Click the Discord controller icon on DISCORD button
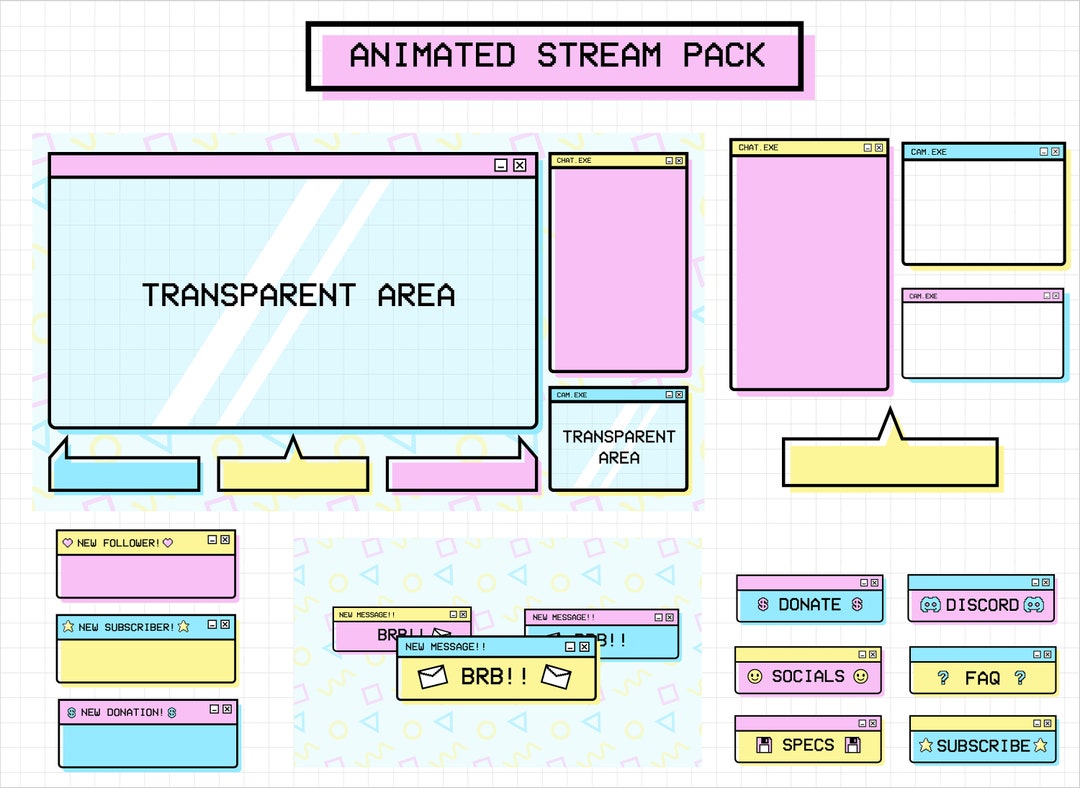This screenshot has width=1080, height=788. [x=930, y=604]
